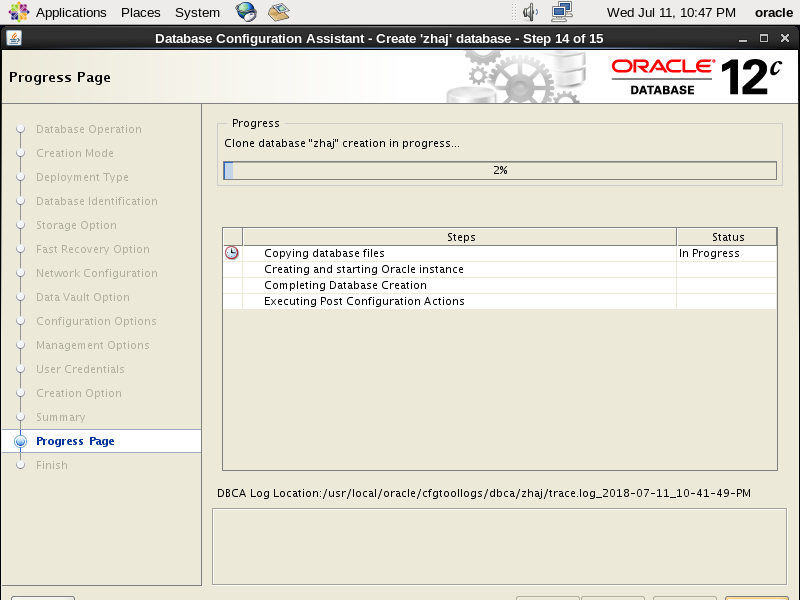Select the Database Operation step
Screen dimensions: 800x600
(89, 129)
